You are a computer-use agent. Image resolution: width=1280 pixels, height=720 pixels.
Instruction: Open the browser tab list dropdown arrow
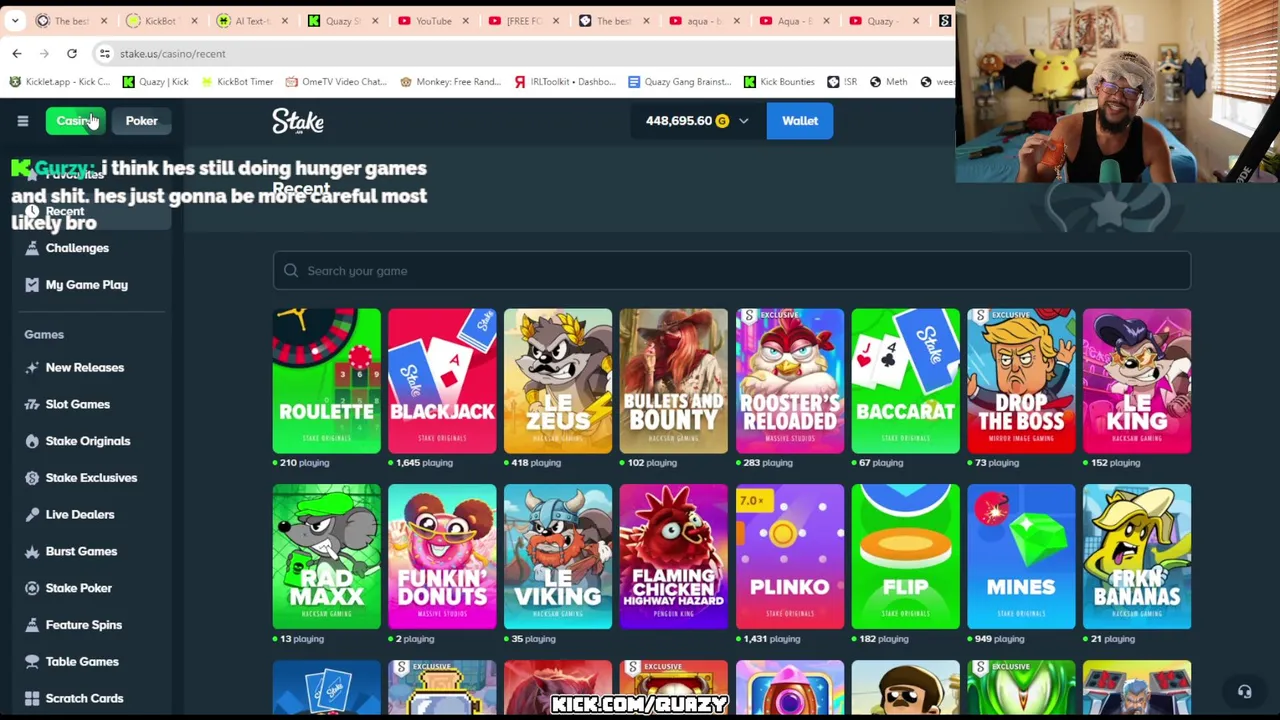[15, 20]
